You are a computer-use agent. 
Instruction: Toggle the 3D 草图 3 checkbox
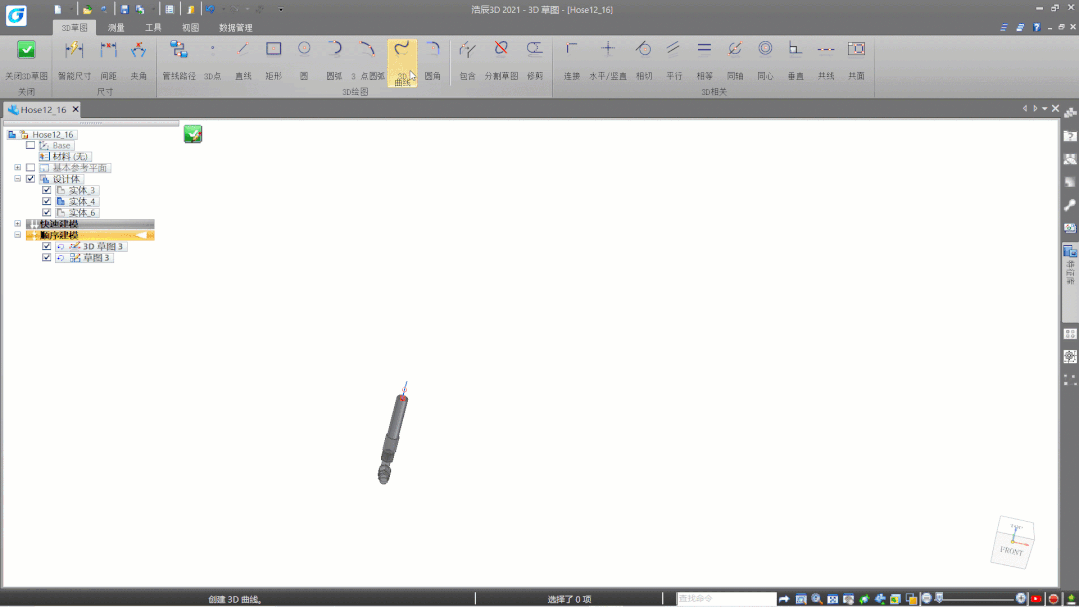(47, 246)
